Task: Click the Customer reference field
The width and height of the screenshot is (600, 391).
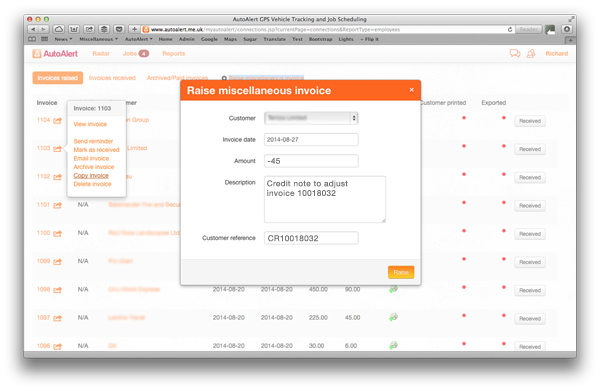Action: (x=311, y=238)
